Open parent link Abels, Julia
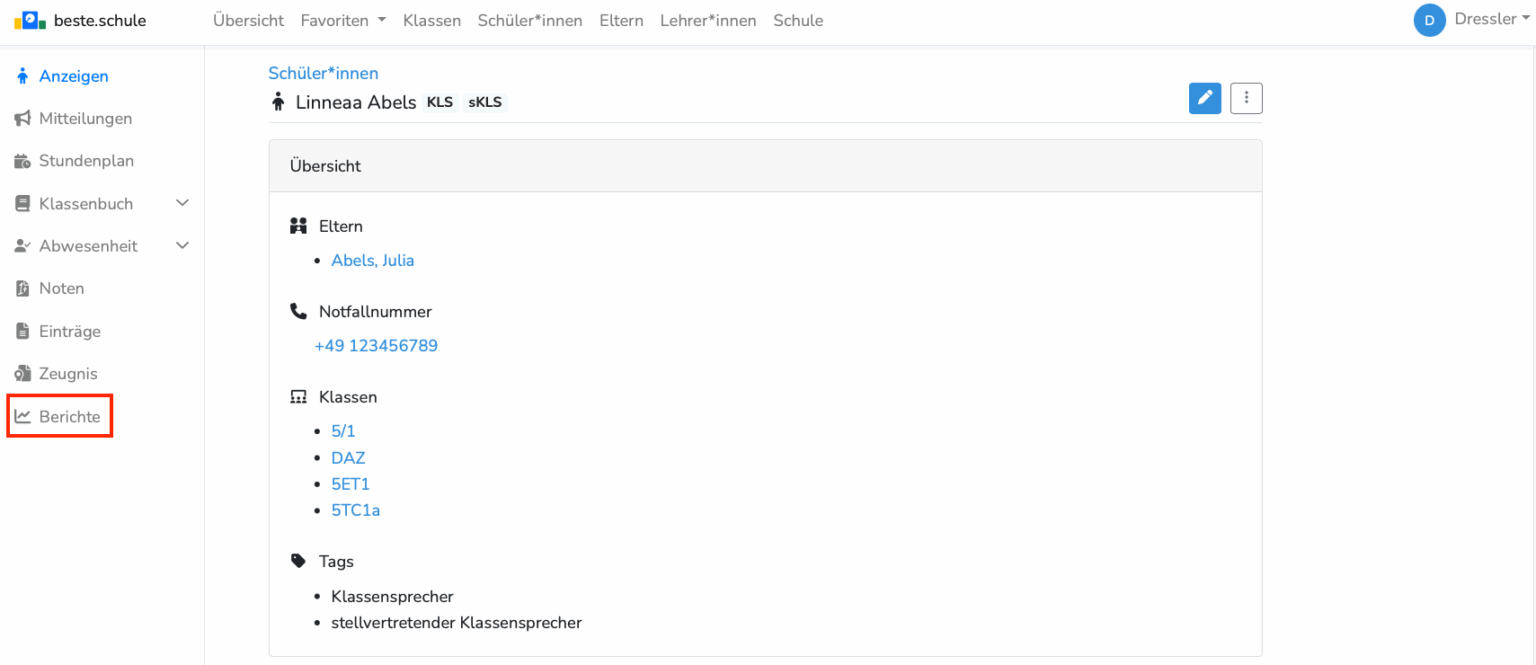 pos(372,261)
